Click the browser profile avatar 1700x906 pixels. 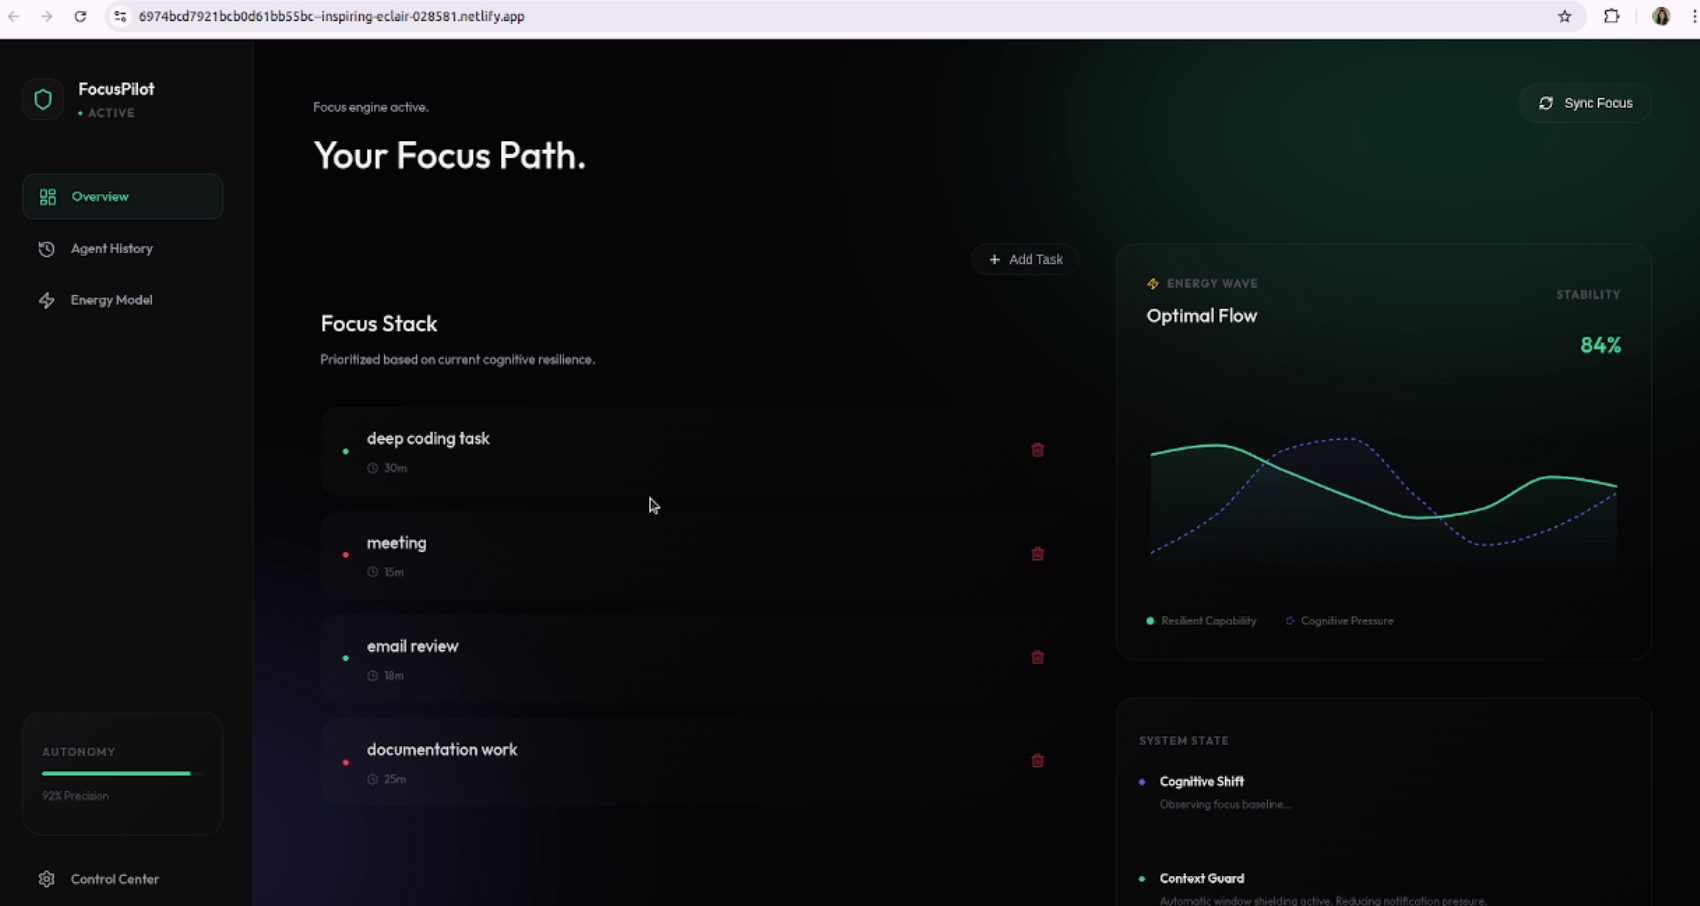point(1661,16)
